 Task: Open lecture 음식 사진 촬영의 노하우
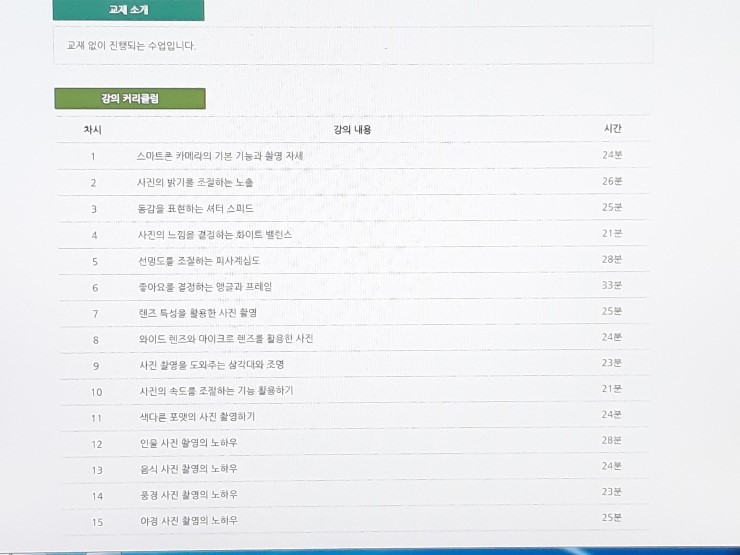(x=189, y=469)
